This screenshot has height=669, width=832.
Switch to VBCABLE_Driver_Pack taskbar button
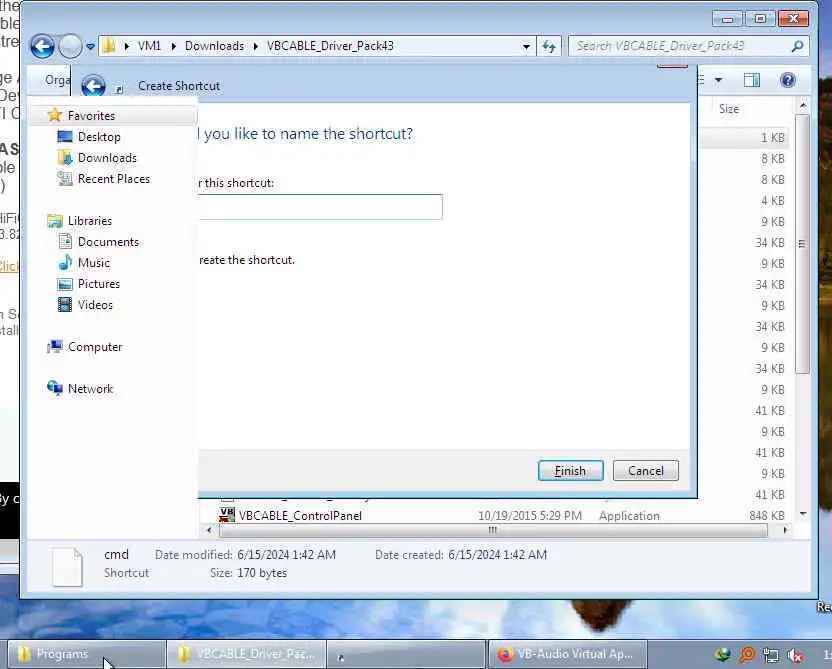tap(247, 655)
